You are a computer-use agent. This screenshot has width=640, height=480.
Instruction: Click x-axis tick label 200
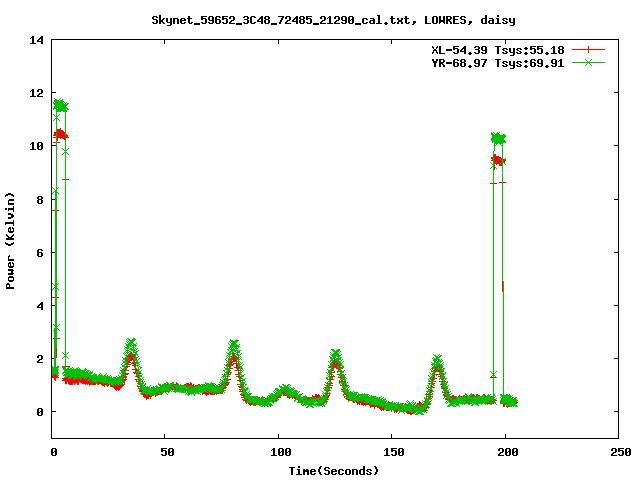point(507,452)
